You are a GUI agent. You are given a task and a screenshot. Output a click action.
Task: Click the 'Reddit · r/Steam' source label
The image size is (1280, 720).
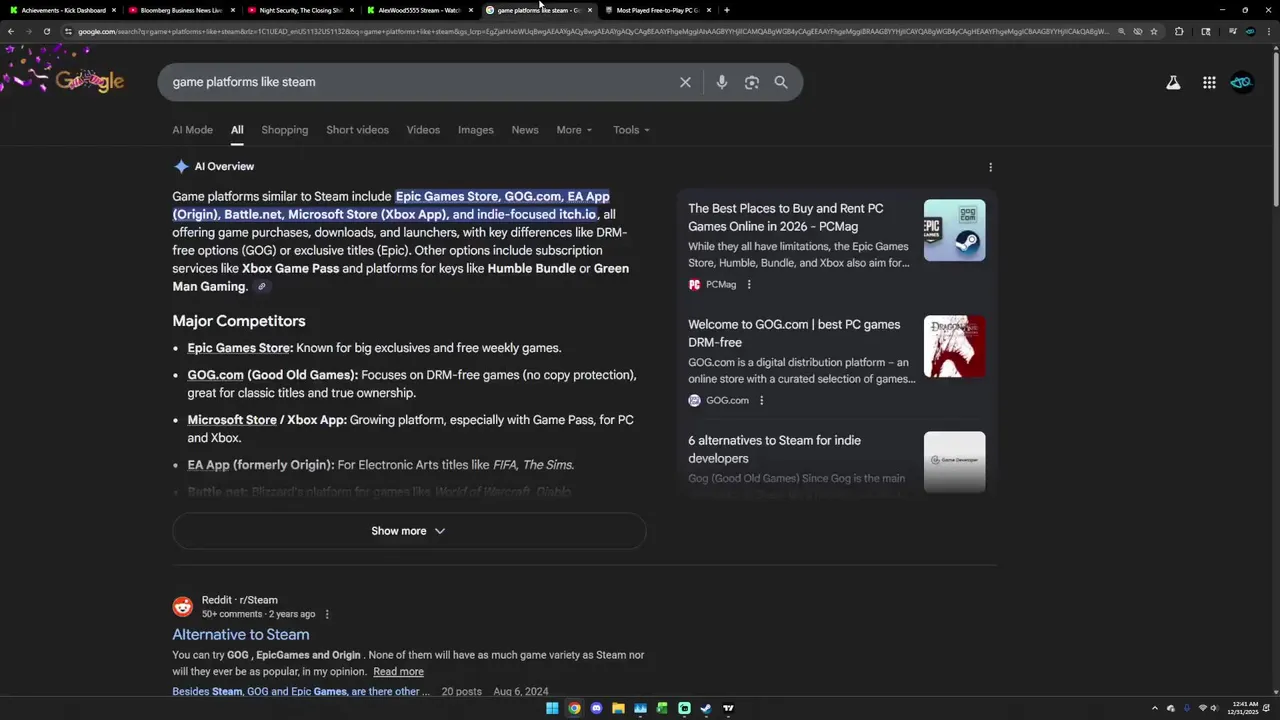click(240, 600)
